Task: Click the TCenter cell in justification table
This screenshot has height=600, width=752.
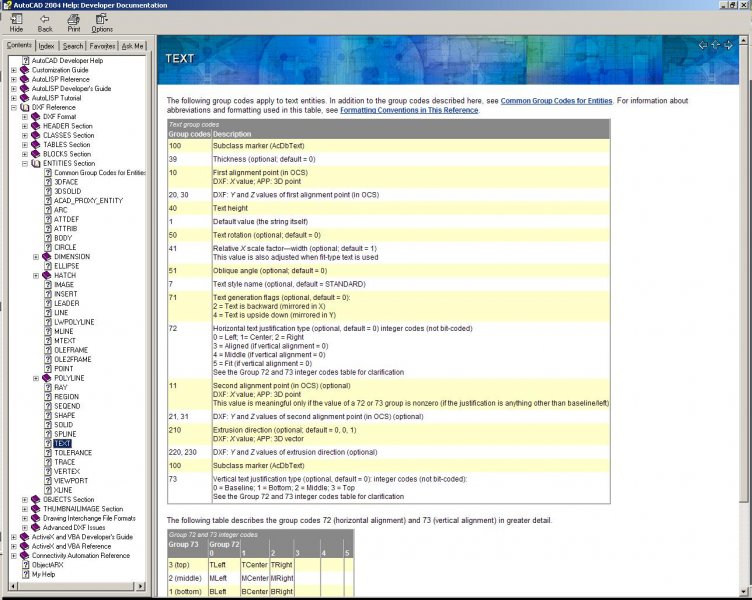Action: click(254, 565)
